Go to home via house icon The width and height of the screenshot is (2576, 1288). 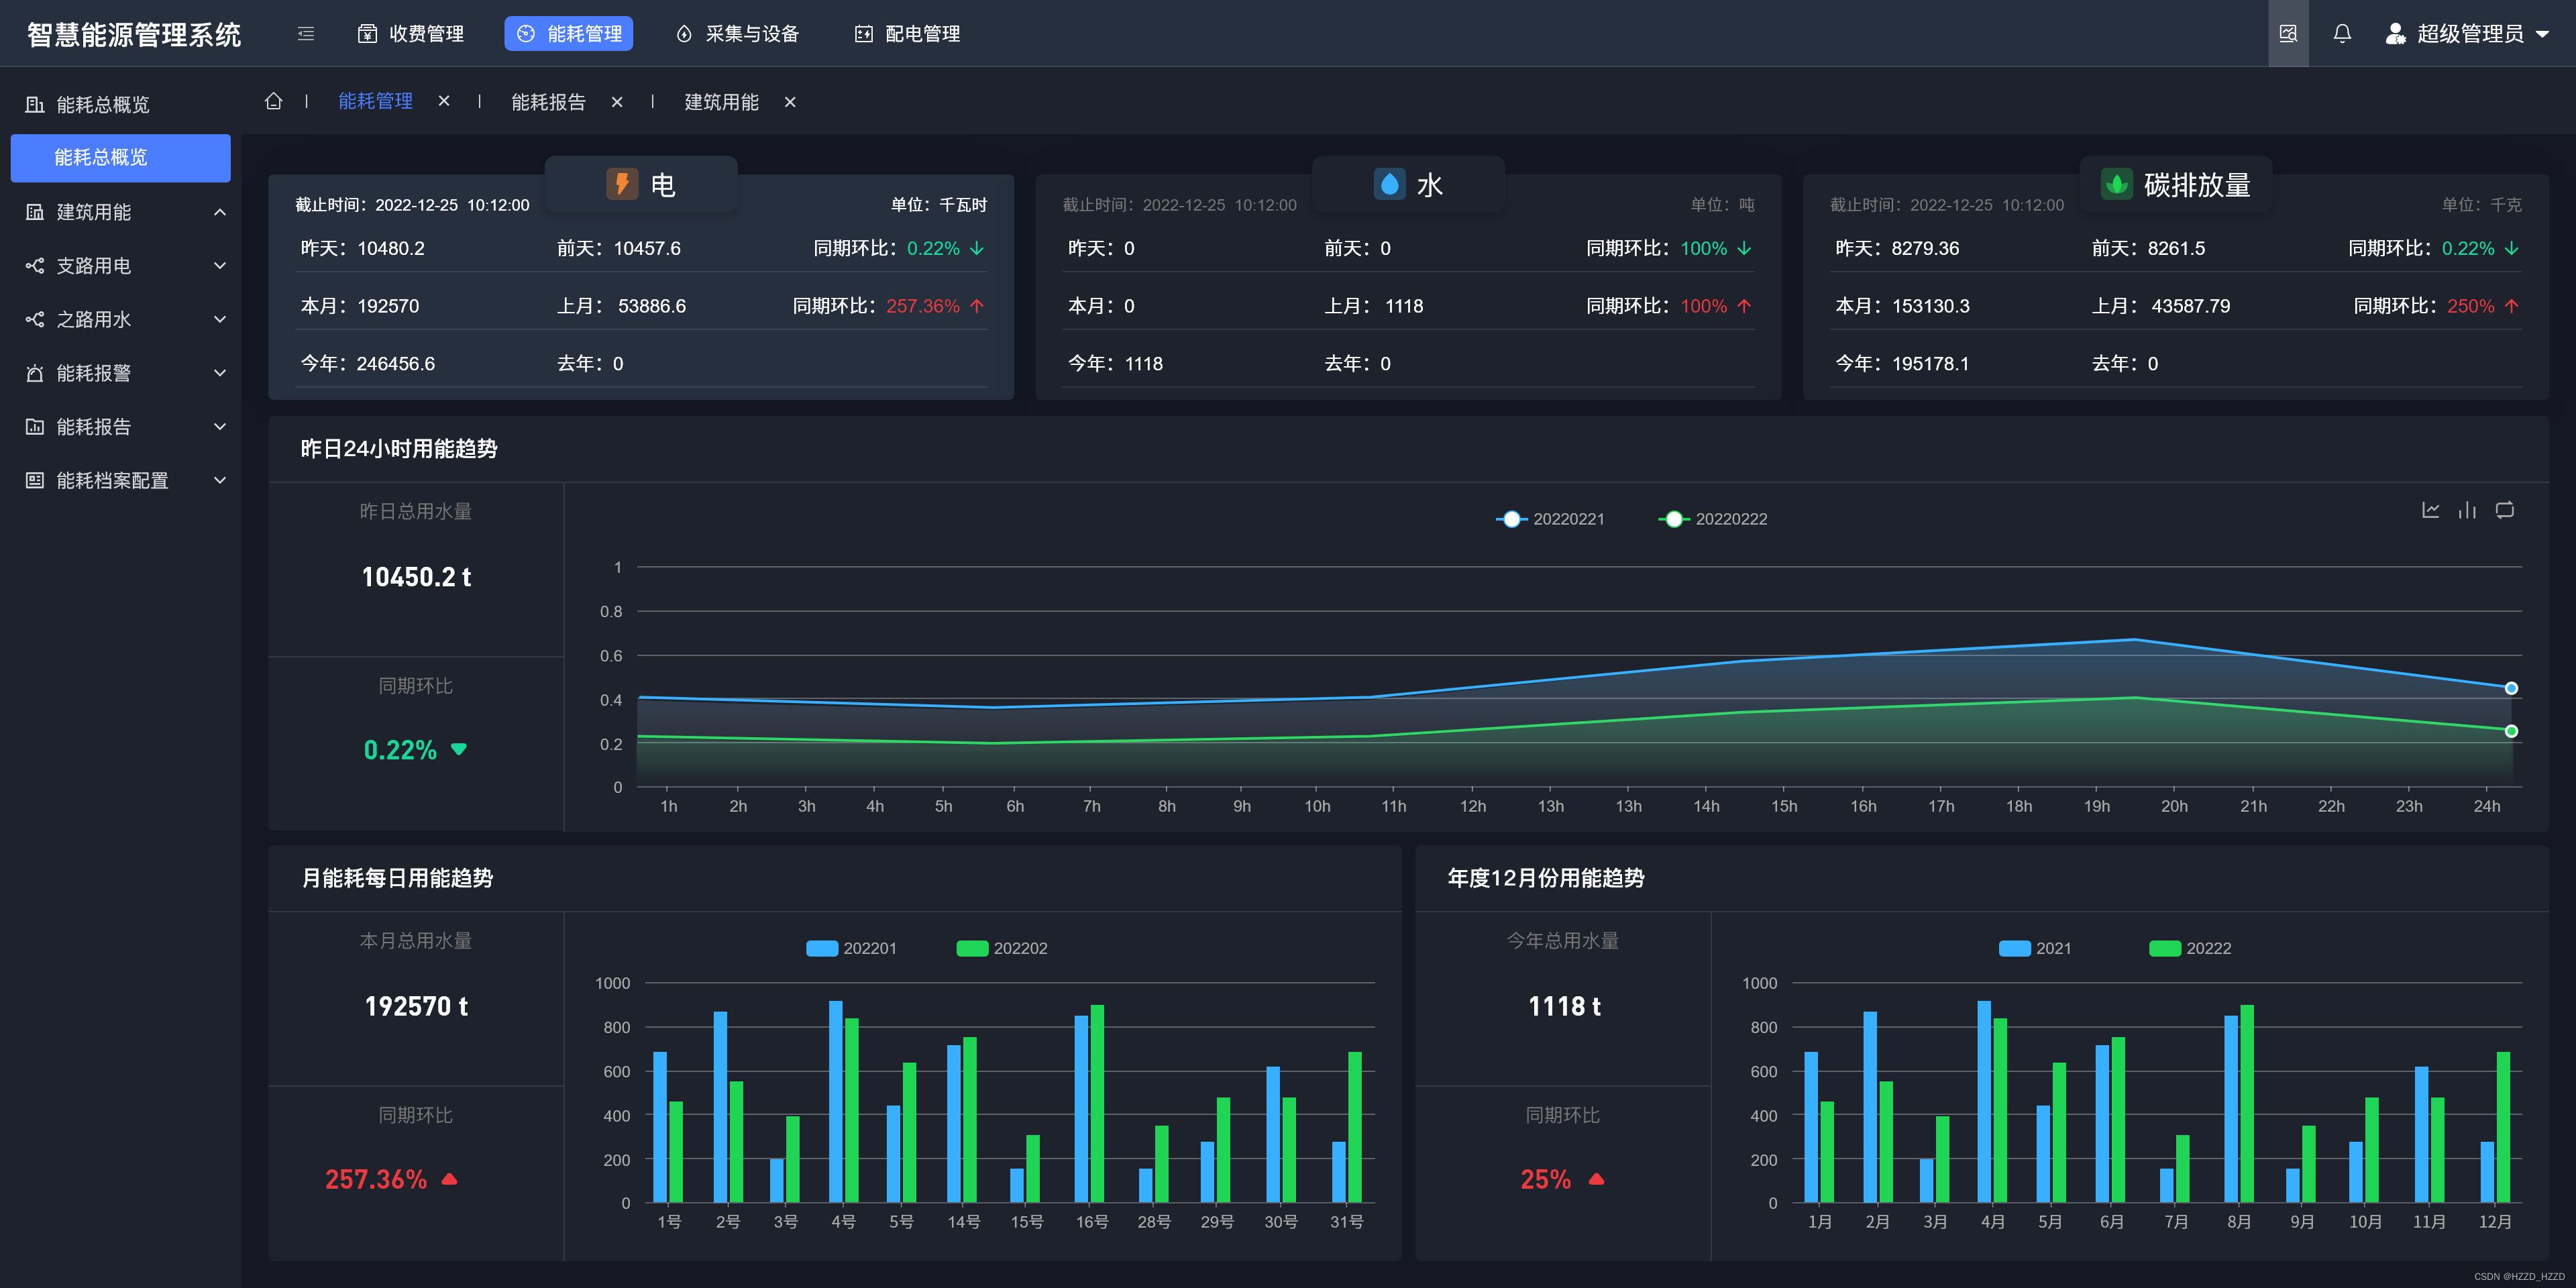coord(273,101)
